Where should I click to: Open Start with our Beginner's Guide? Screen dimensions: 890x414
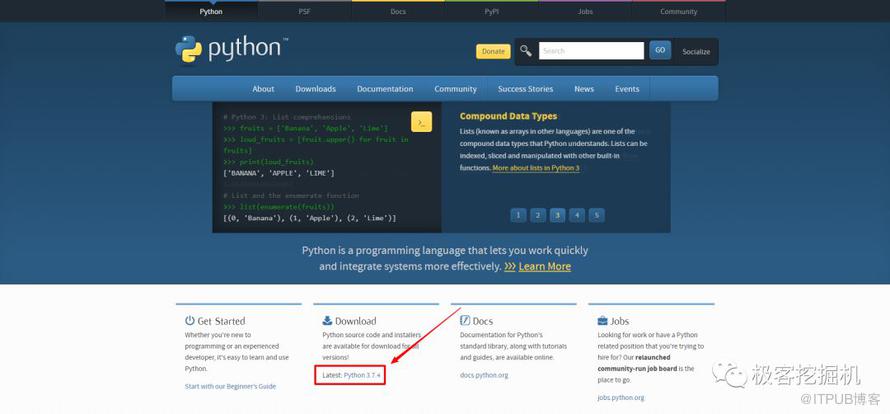pos(230,386)
